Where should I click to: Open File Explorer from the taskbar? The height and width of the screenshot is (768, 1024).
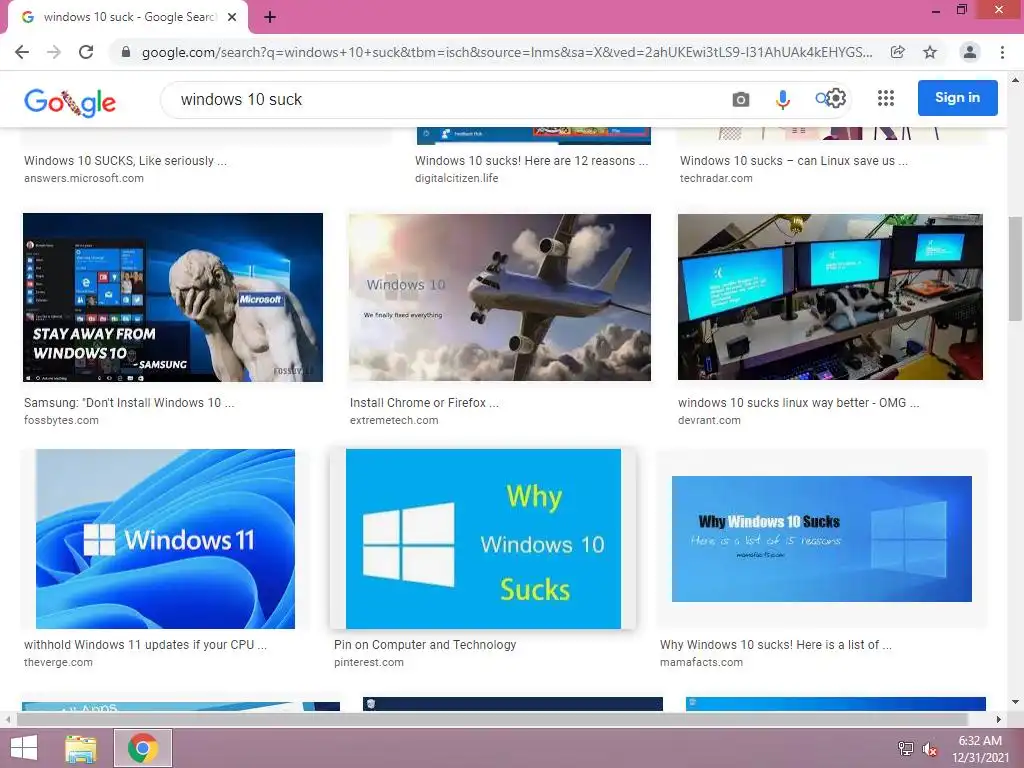80,748
